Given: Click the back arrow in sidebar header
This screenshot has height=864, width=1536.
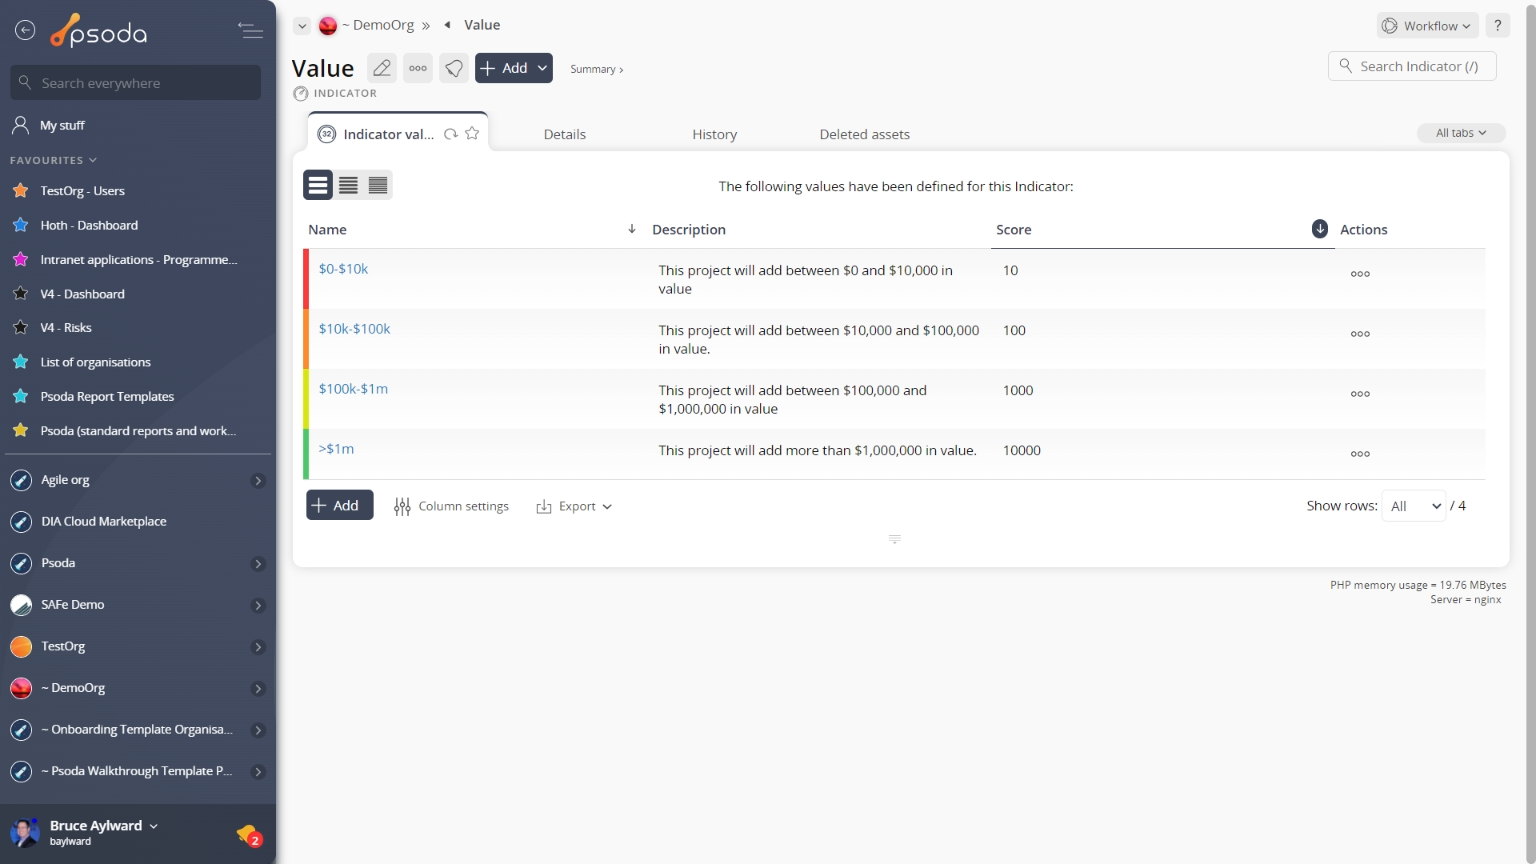Looking at the screenshot, I should 25,31.
